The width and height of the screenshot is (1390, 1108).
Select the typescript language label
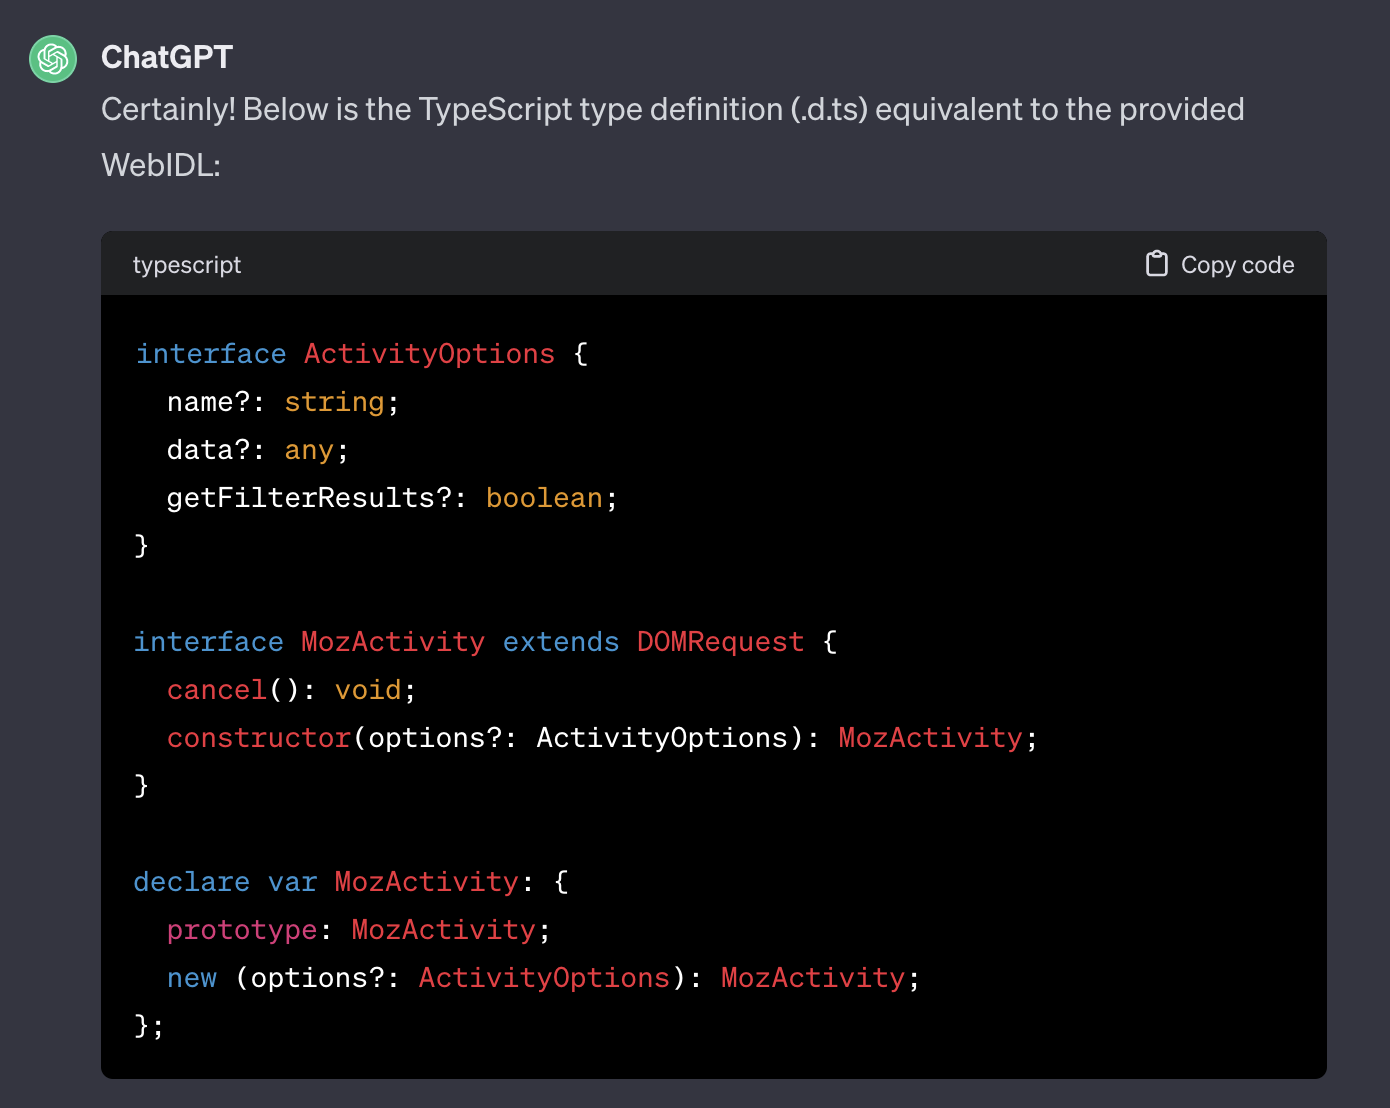187,264
